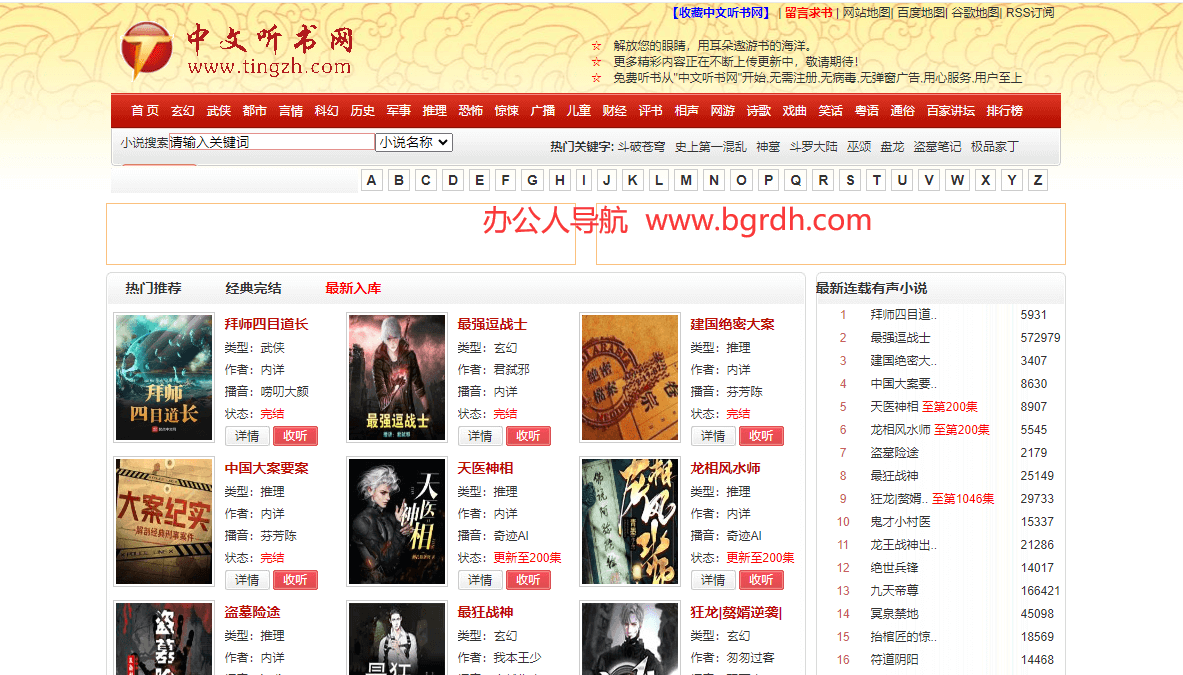The height and width of the screenshot is (675, 1183).
Task: Jump to the letter Z index
Action: coord(1038,180)
